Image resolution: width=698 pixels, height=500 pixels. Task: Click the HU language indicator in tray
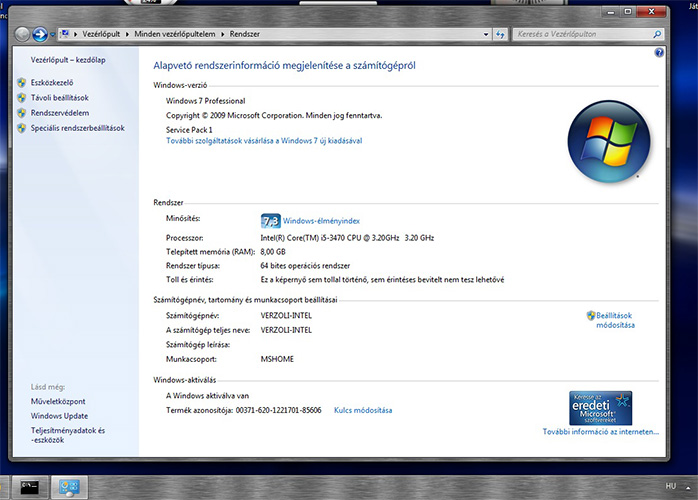[x=670, y=486]
